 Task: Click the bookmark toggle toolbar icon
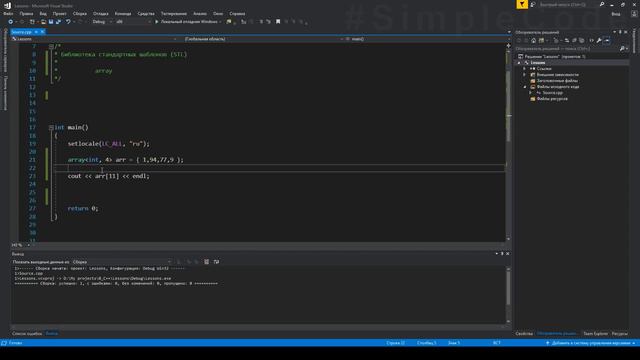tap(278, 22)
